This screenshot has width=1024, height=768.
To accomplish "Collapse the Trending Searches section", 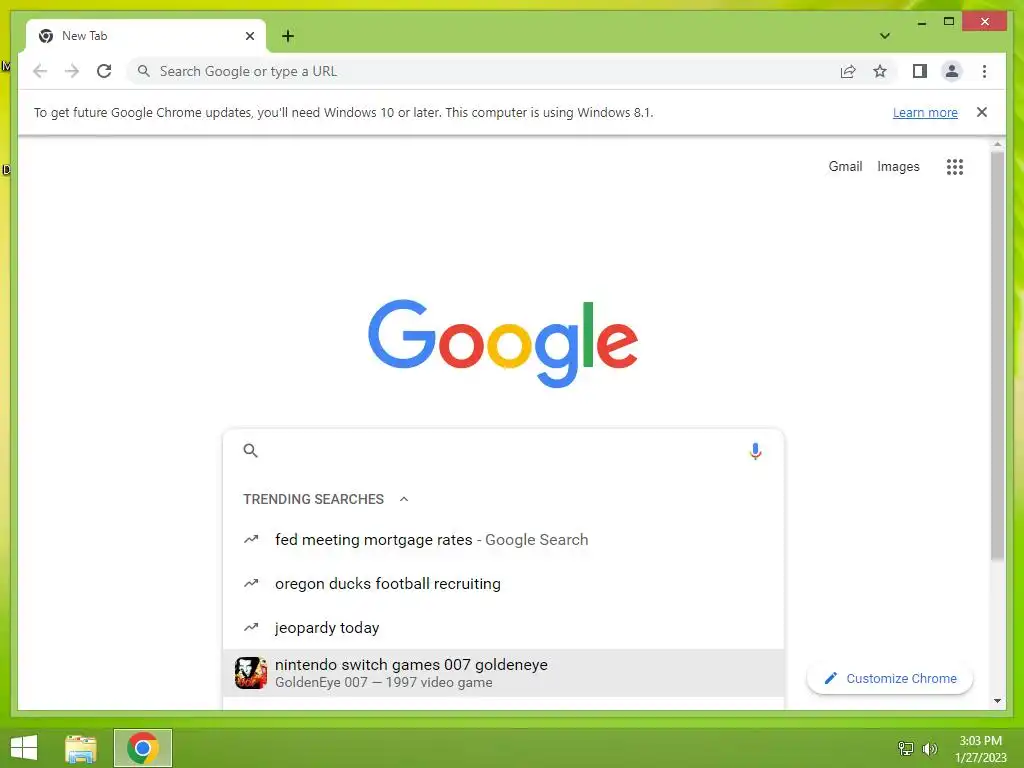I will 404,499.
